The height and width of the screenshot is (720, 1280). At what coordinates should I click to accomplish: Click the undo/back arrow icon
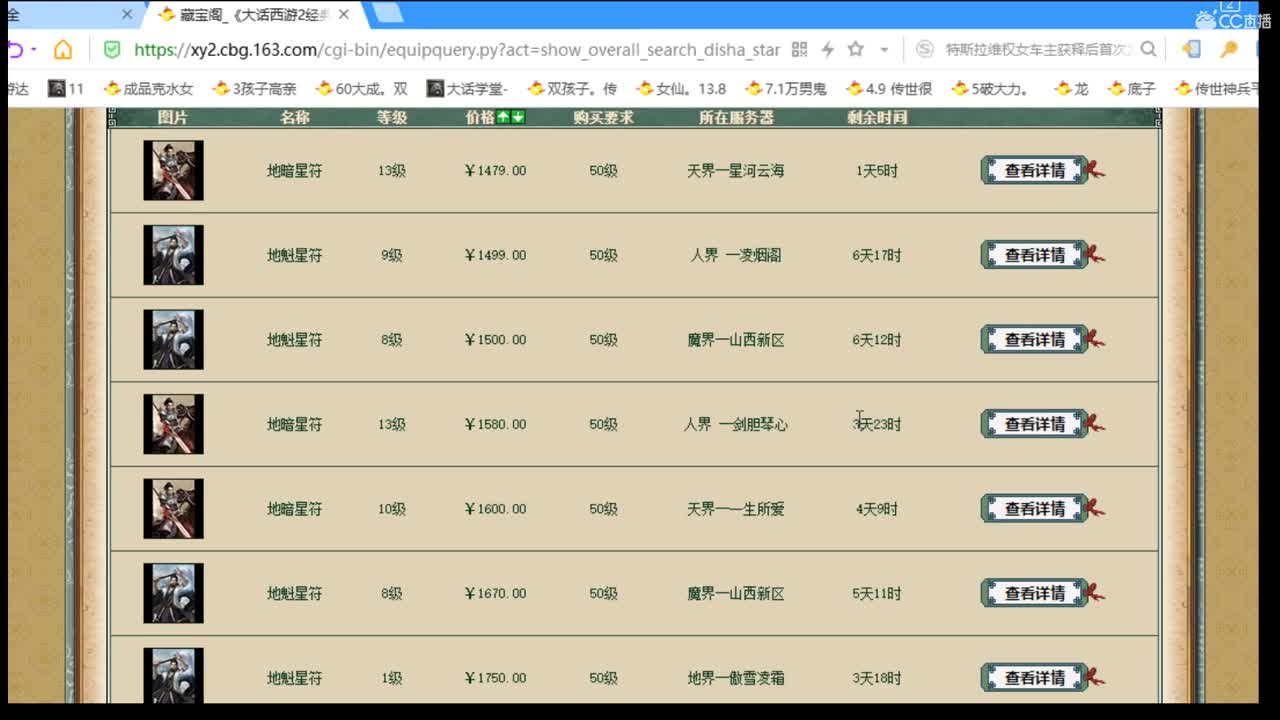(15, 50)
